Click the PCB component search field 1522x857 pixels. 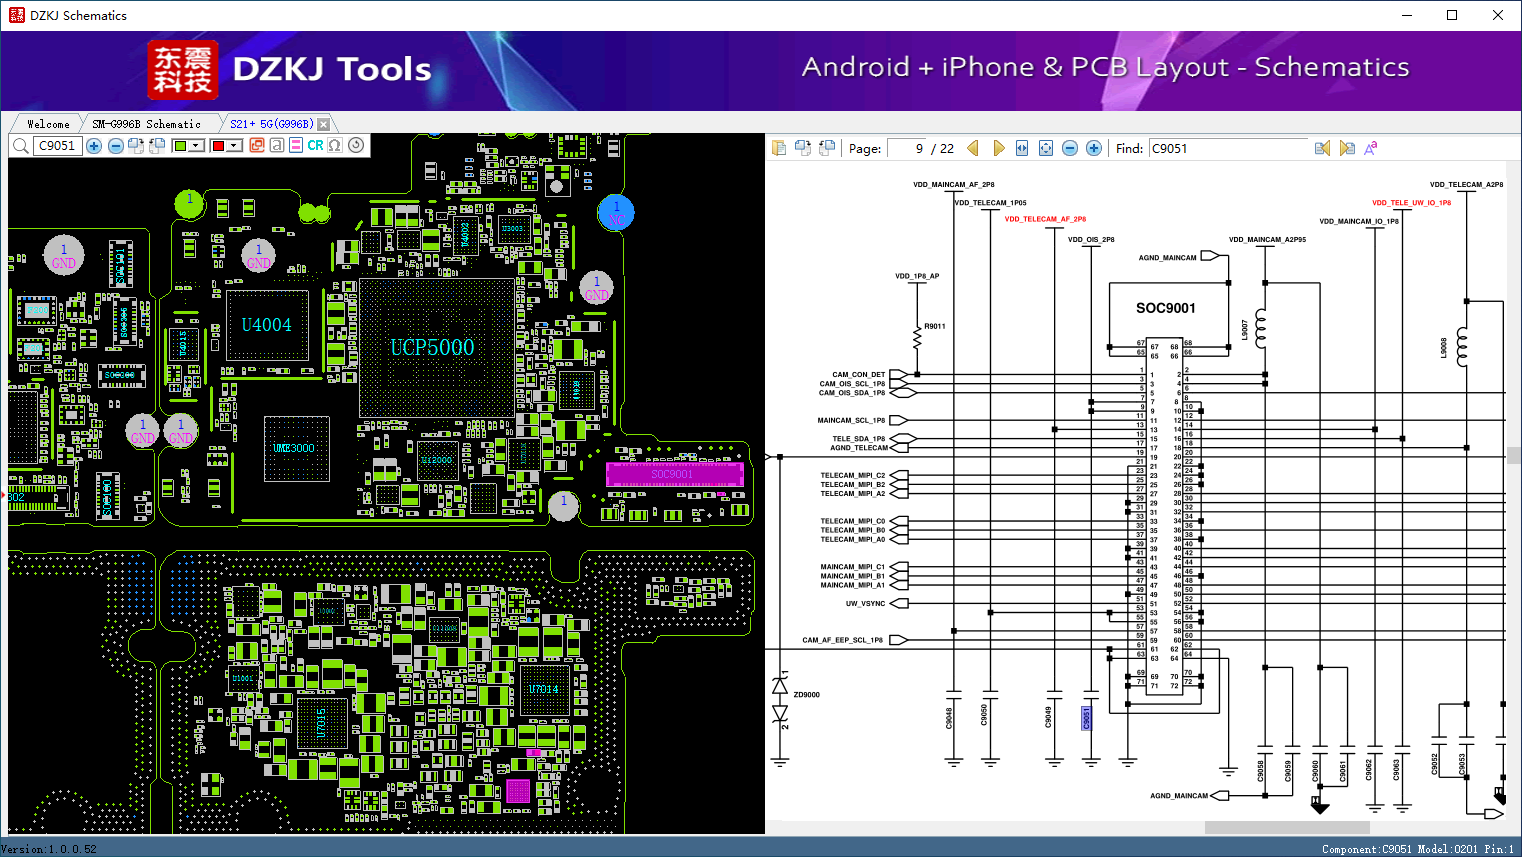point(57,146)
